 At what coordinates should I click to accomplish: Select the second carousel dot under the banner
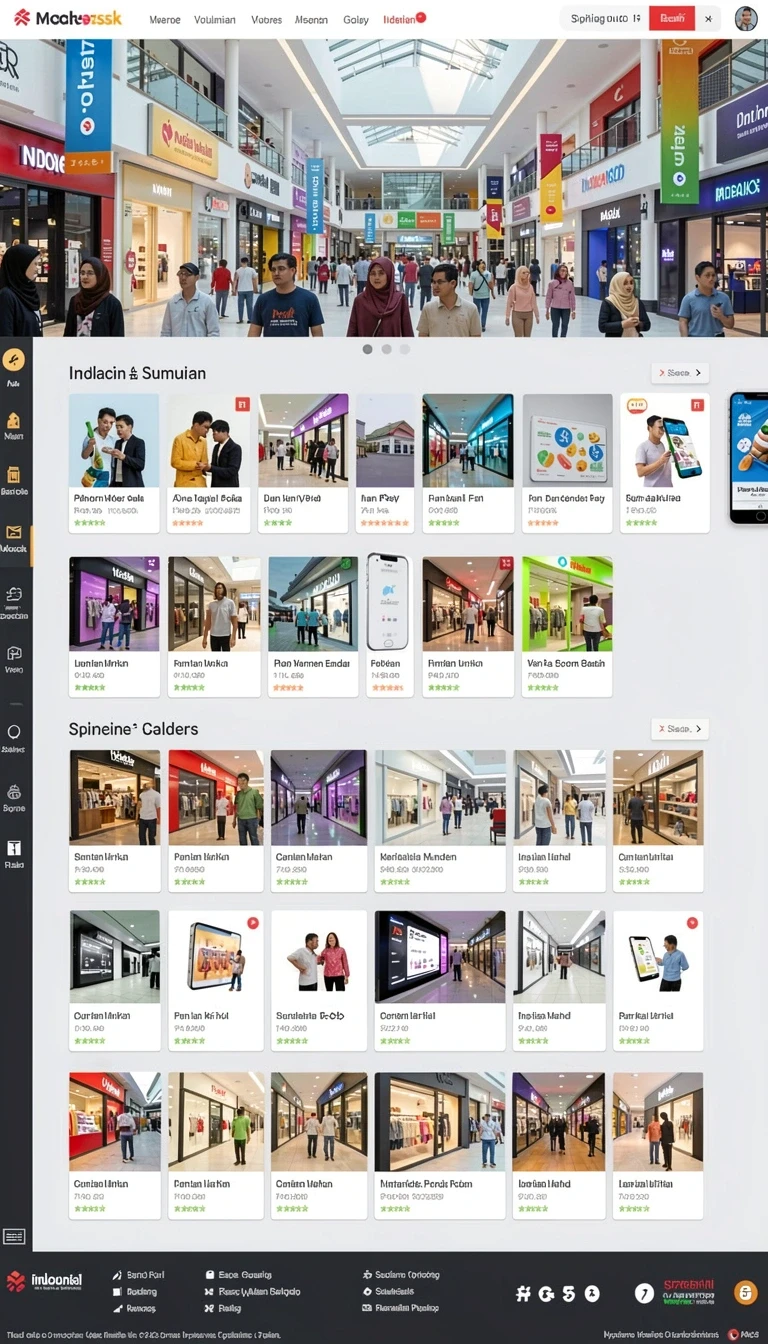tap(386, 349)
